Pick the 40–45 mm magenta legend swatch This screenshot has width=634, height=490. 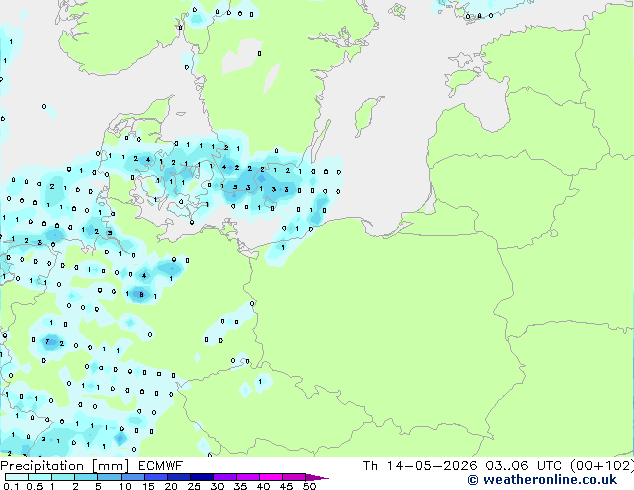click(271, 477)
